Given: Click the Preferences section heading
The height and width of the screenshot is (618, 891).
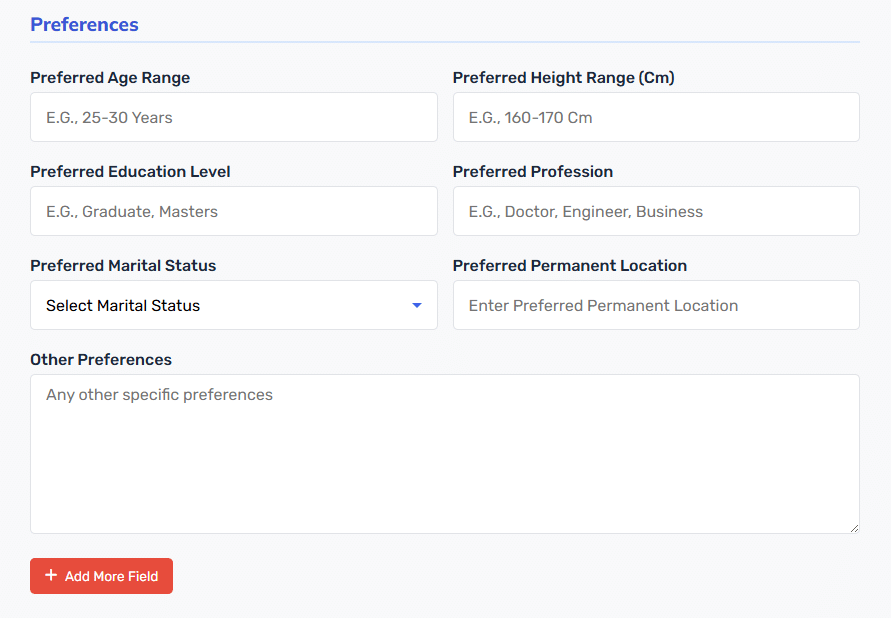Looking at the screenshot, I should coord(84,24).
